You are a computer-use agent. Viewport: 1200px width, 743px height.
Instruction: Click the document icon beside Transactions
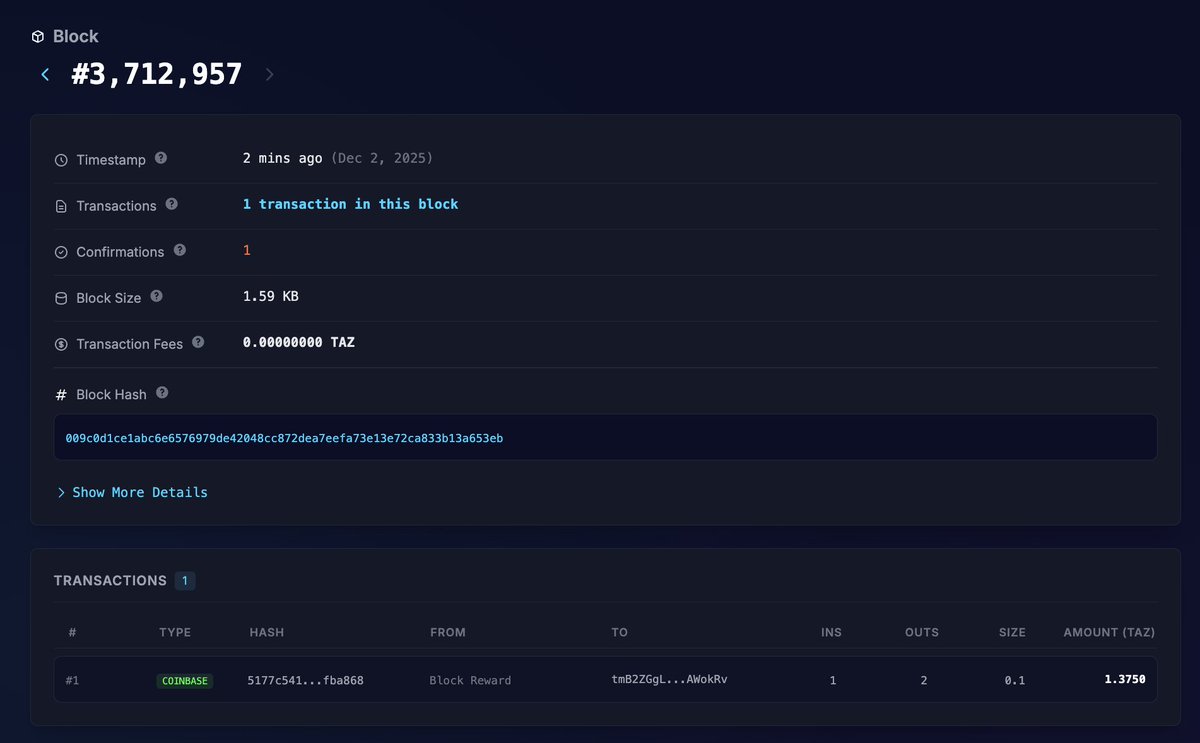point(61,206)
